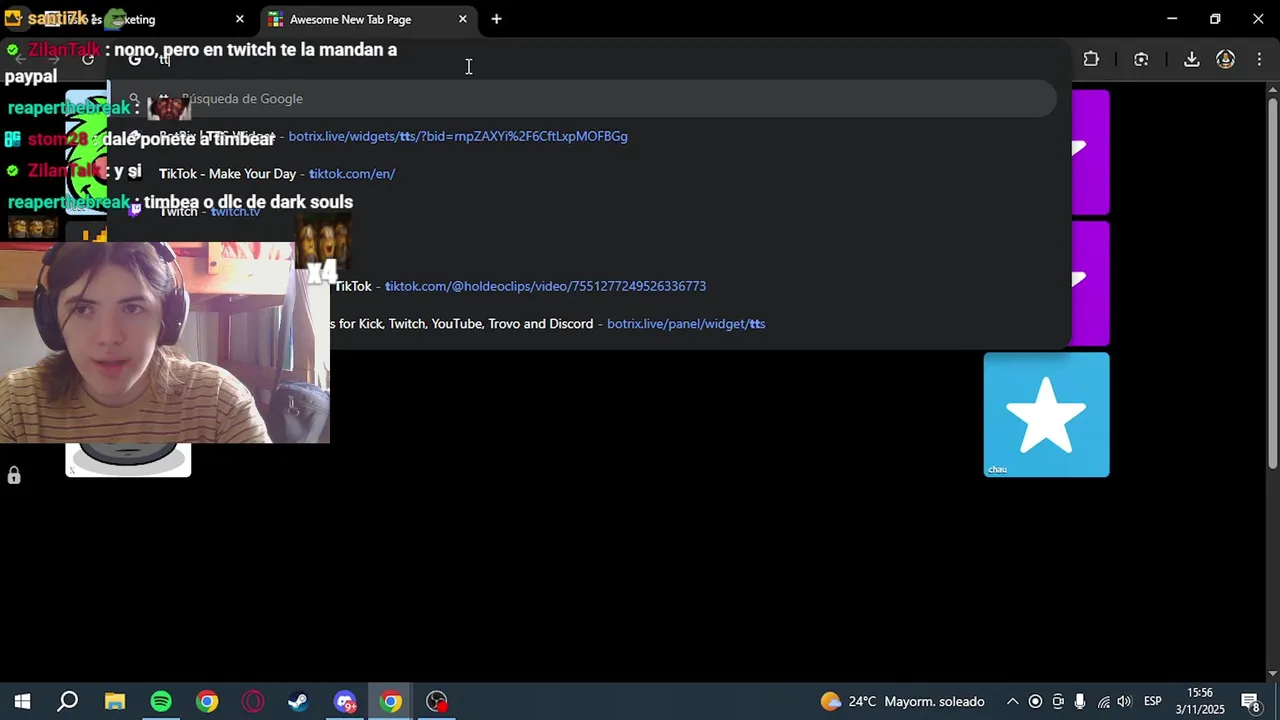Open the first Chrome taskbar icon

(207, 702)
